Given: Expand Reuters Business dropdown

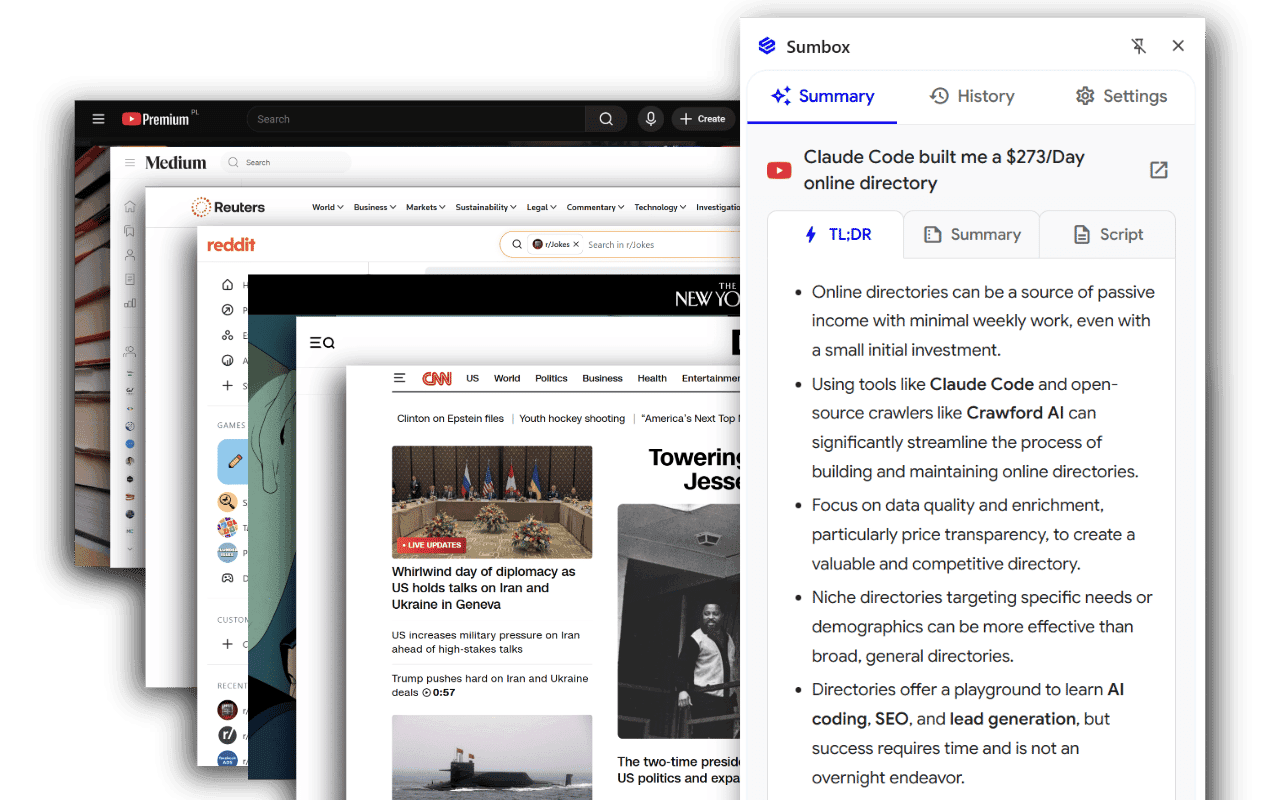Looking at the screenshot, I should tap(375, 207).
